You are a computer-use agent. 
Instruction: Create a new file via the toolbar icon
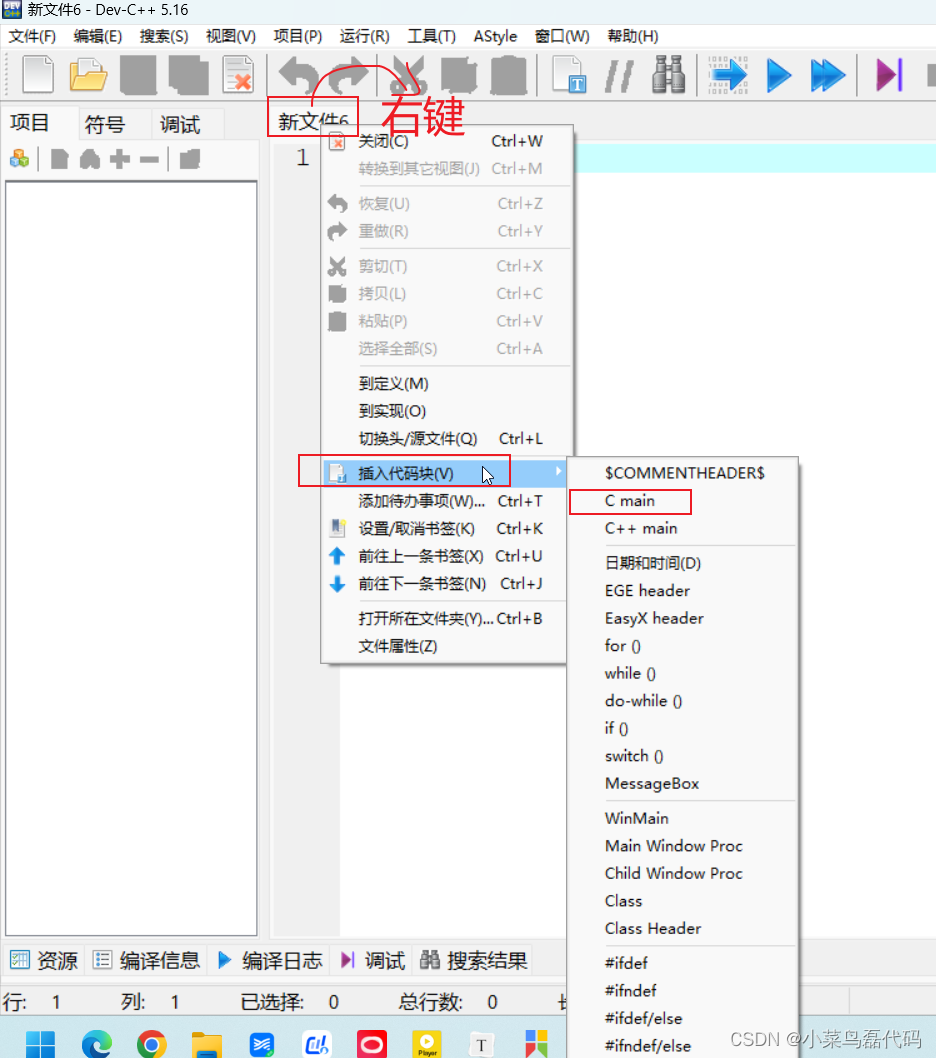38,74
